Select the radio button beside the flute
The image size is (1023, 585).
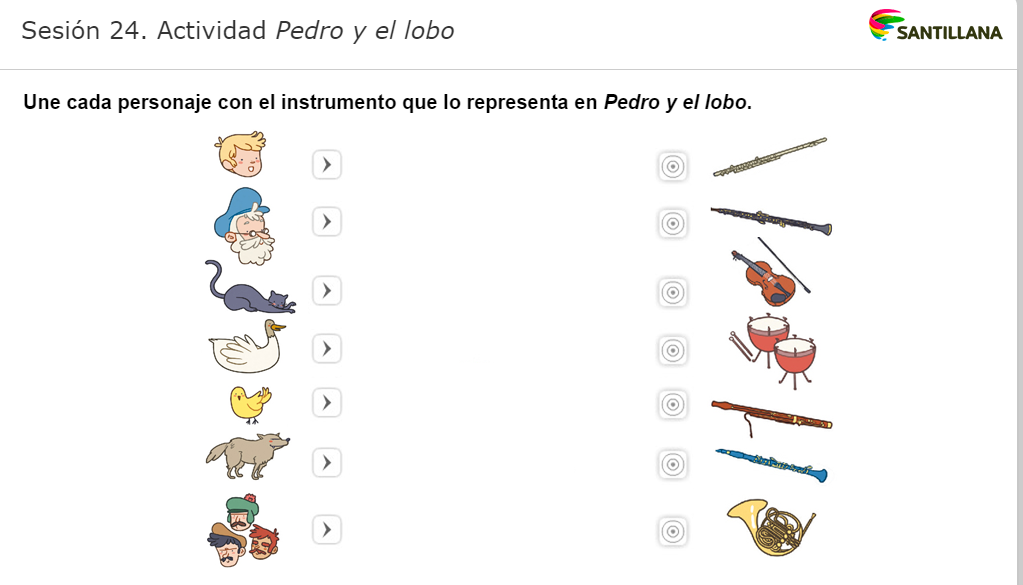click(673, 167)
